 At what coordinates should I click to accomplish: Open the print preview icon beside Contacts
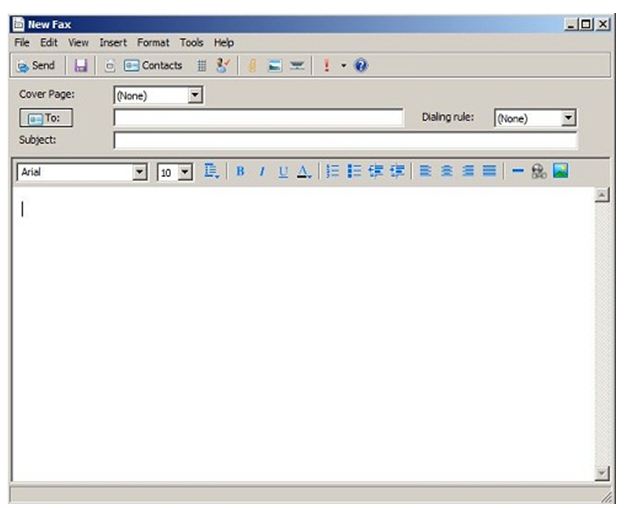coord(110,65)
